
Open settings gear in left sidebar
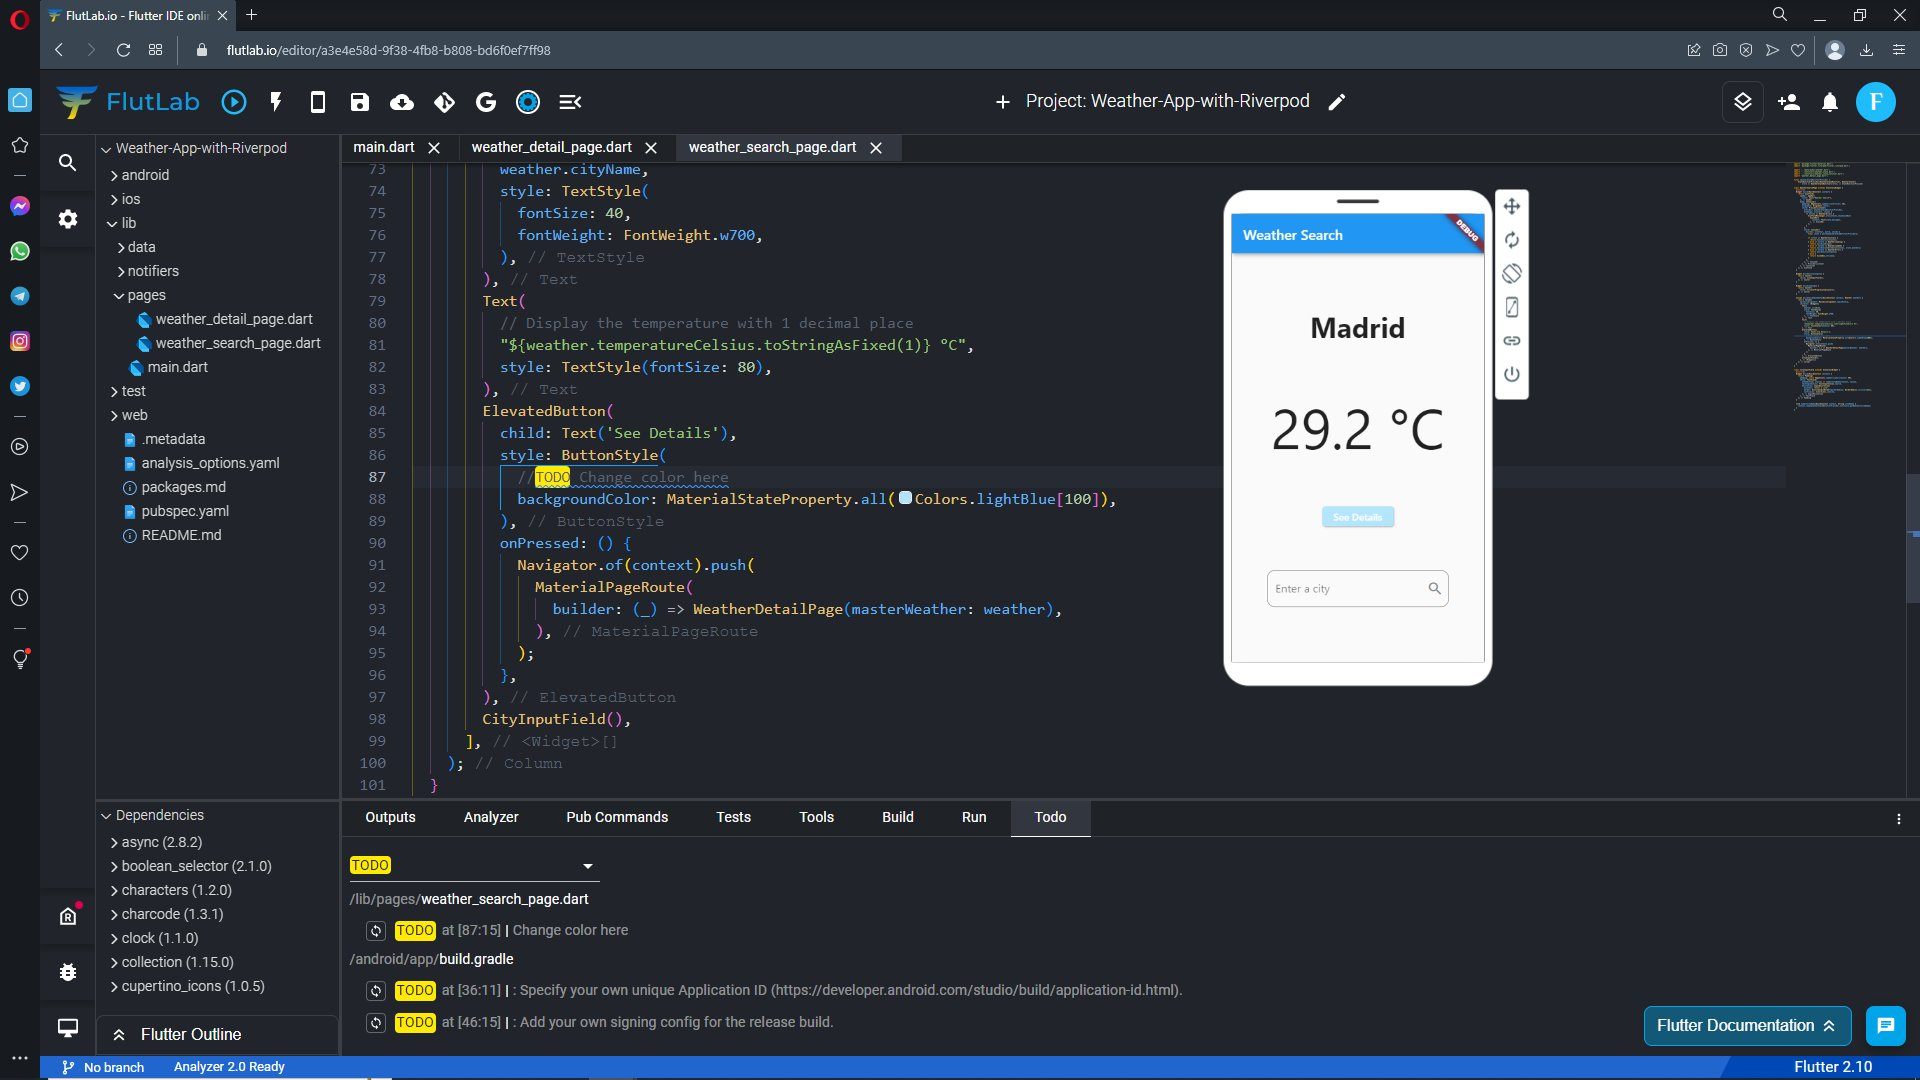click(68, 219)
